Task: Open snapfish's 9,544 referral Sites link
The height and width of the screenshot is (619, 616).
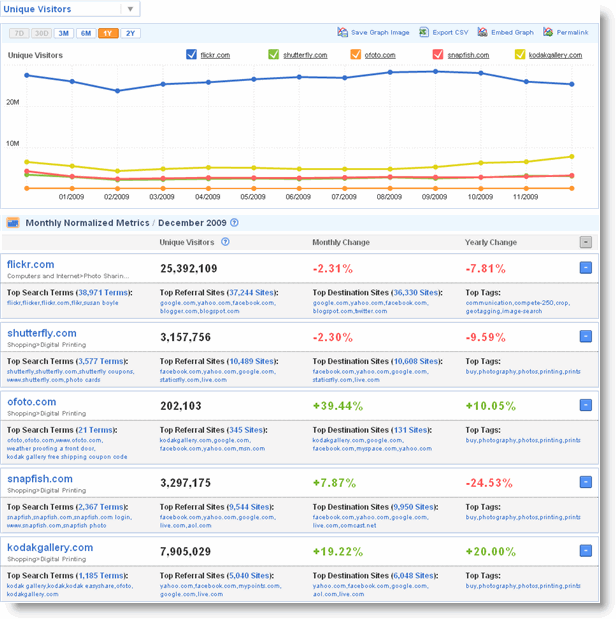Action: pyautogui.click(x=249, y=507)
